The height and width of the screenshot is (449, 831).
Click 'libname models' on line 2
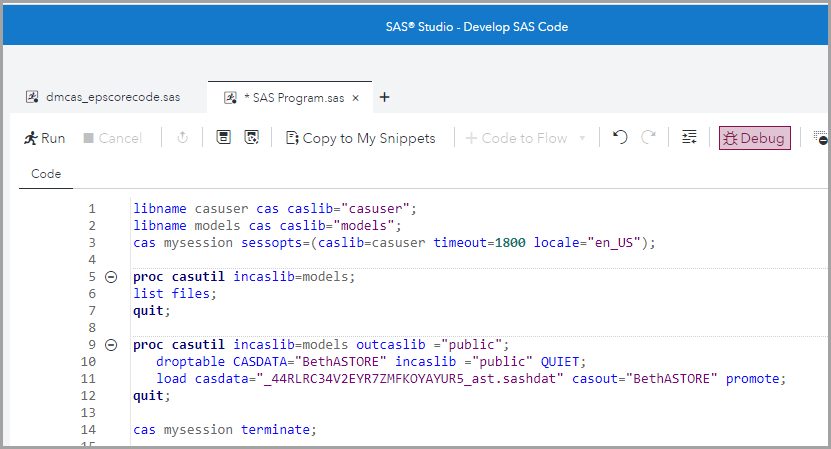(x=187, y=226)
